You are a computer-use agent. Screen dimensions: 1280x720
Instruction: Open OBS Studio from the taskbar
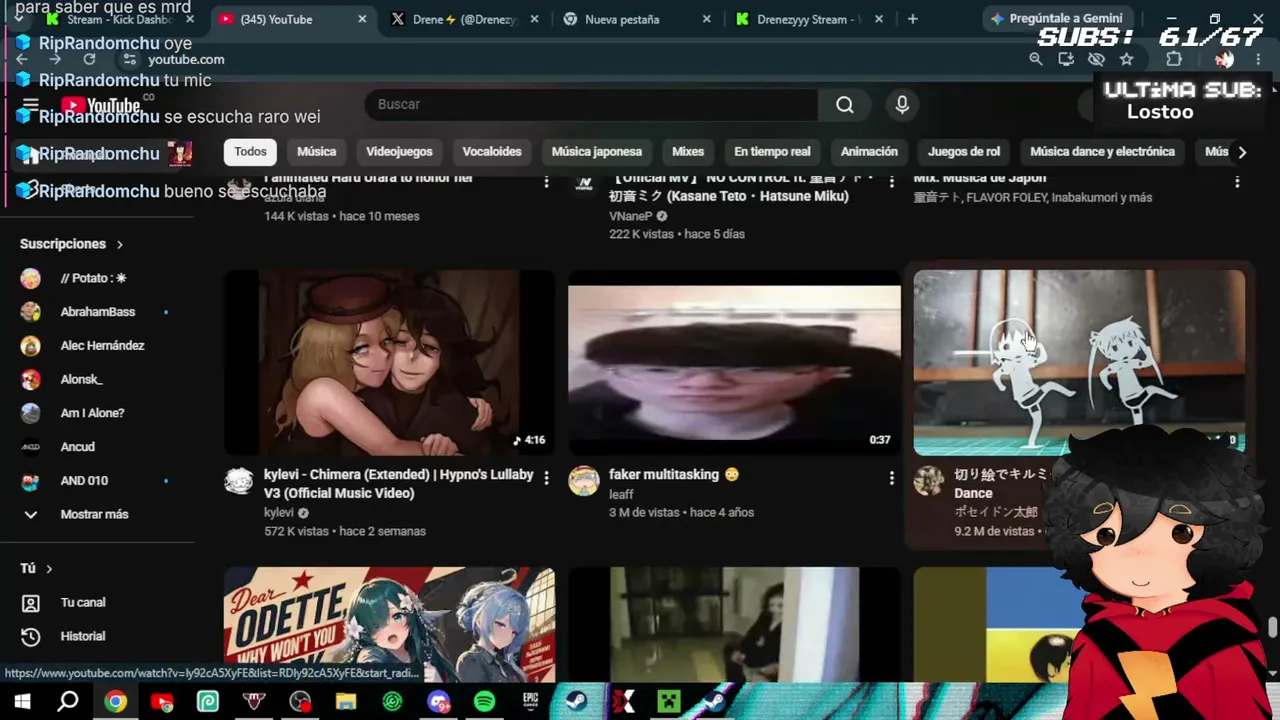coord(300,702)
